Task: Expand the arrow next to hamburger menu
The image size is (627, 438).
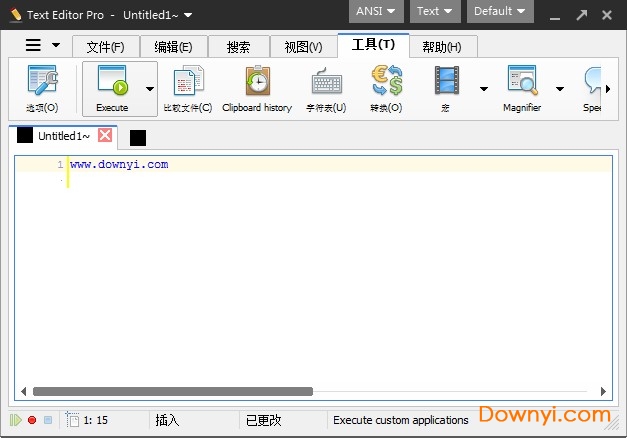Action: 56,45
